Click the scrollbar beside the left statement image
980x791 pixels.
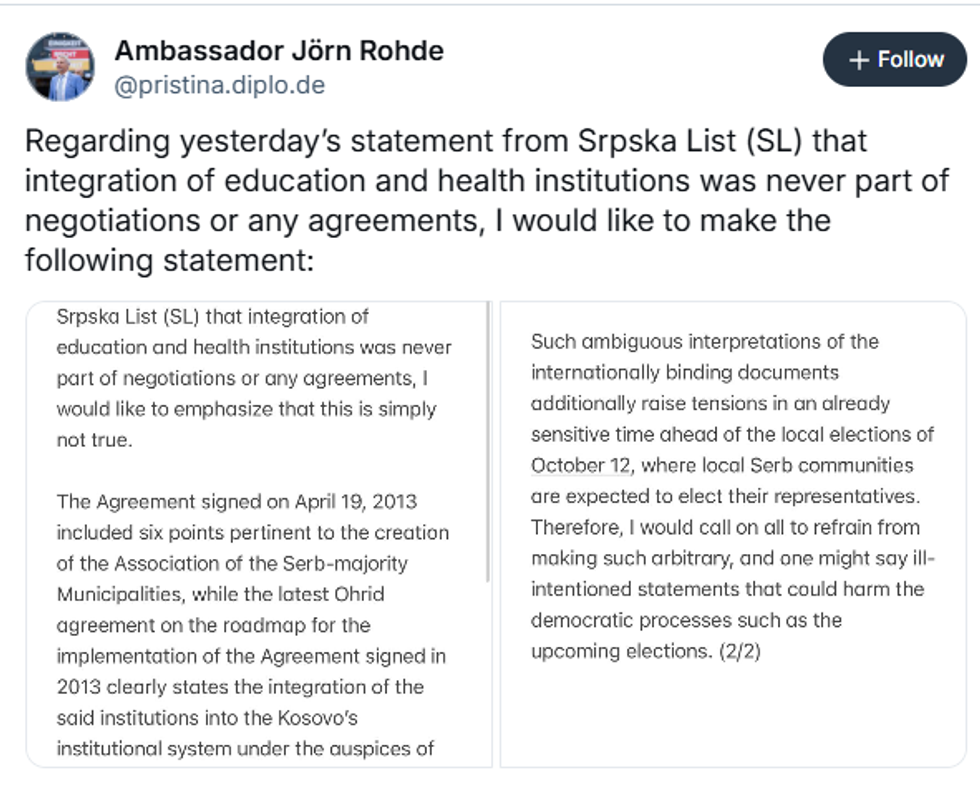(488, 440)
